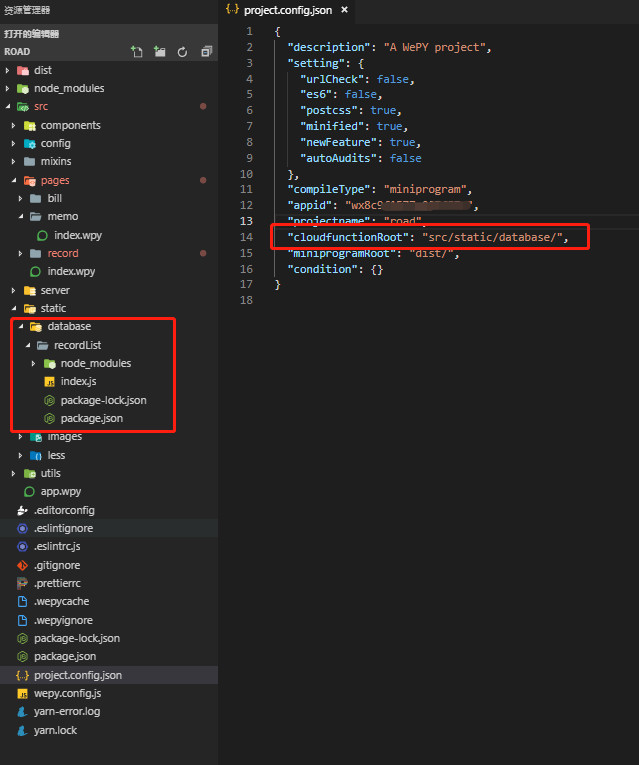The width and height of the screenshot is (639, 765).
Task: Open the yarn.lock file
Action: 55,730
